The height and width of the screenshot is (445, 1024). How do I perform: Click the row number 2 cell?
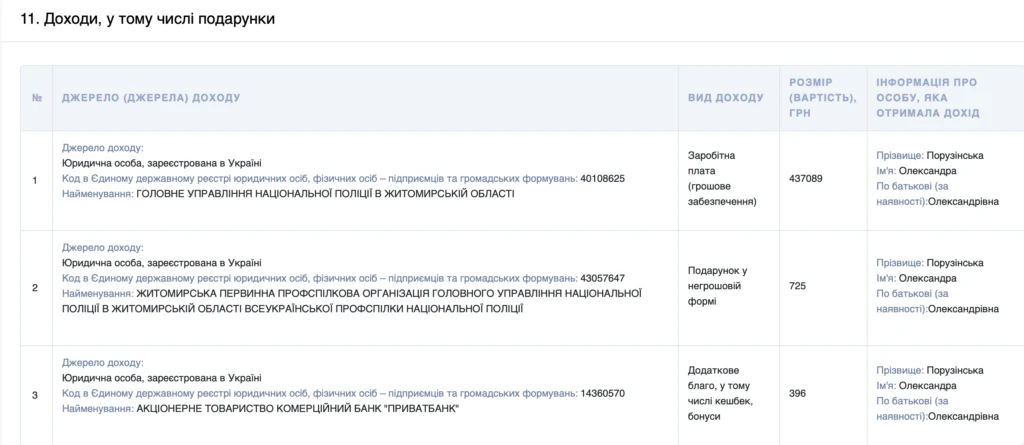coord(36,288)
